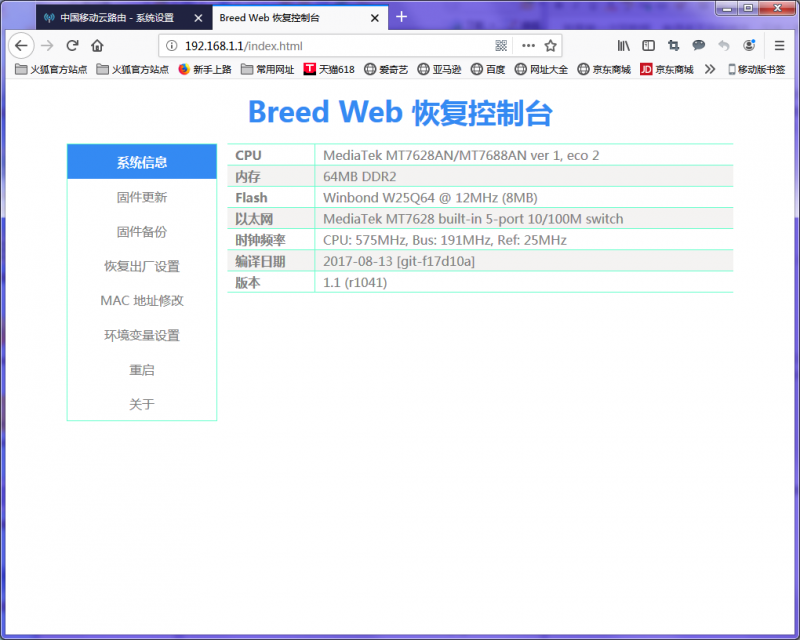
Task: Click the CPU value MediaTek MT7628AN/MT7688AN
Action: coord(461,155)
